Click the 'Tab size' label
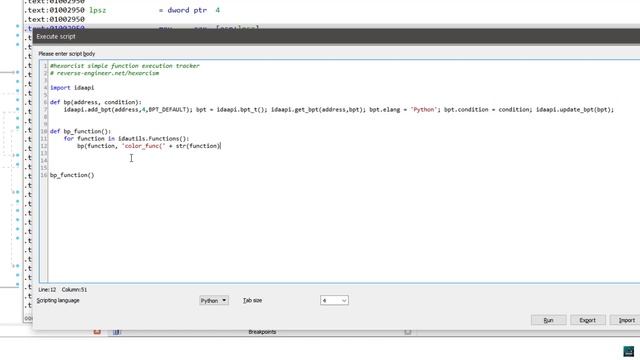Screen dimensions: 640x360 [252, 300]
